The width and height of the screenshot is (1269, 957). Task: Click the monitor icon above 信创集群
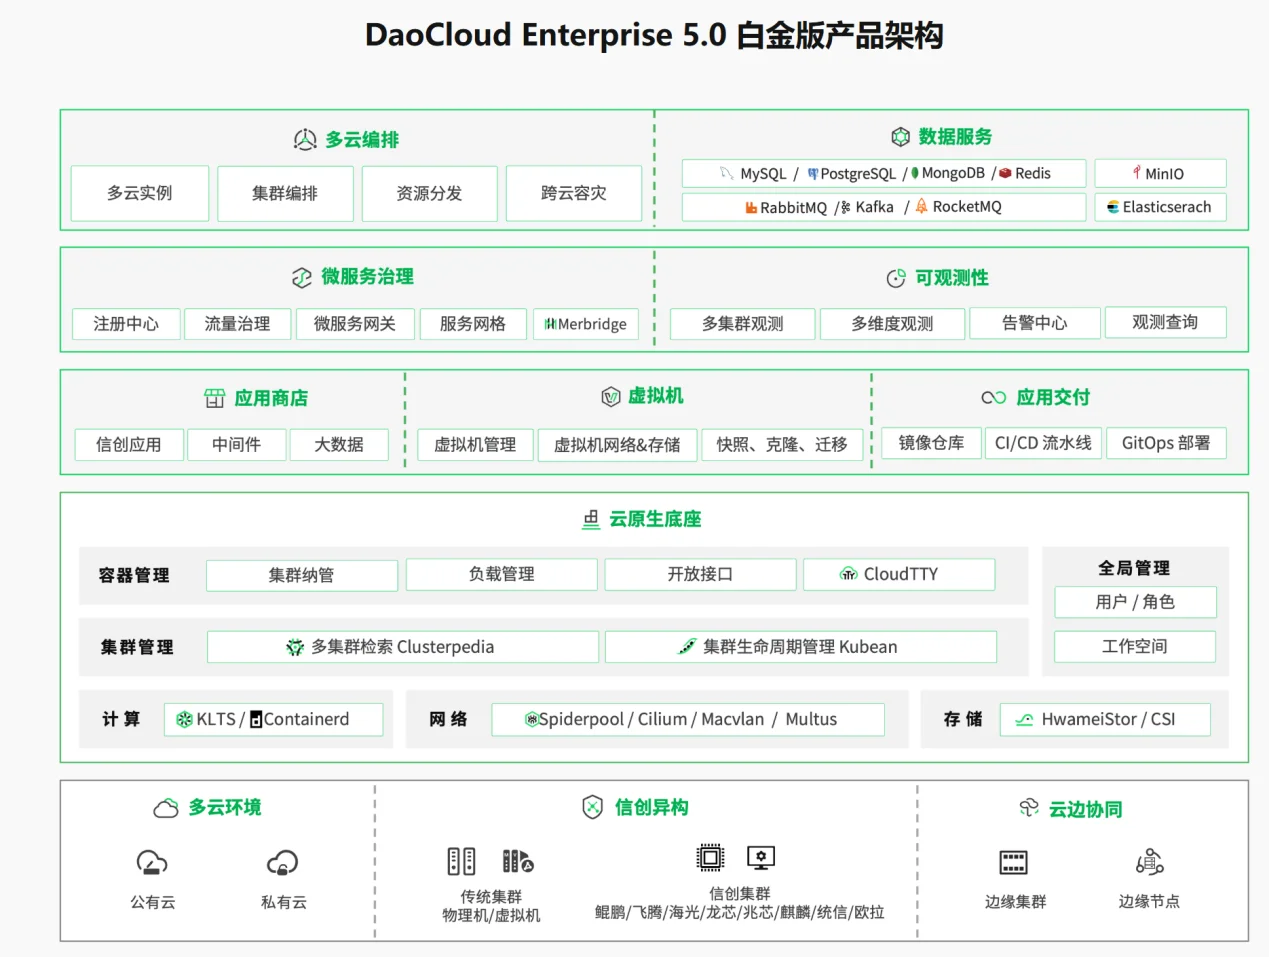[761, 857]
